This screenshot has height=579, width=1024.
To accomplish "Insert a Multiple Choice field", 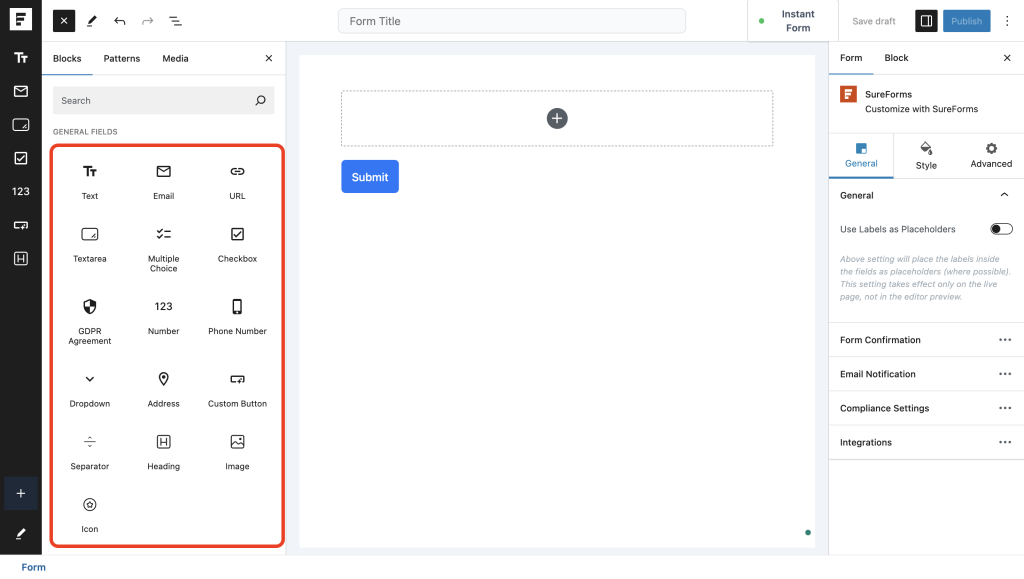I will [163, 243].
